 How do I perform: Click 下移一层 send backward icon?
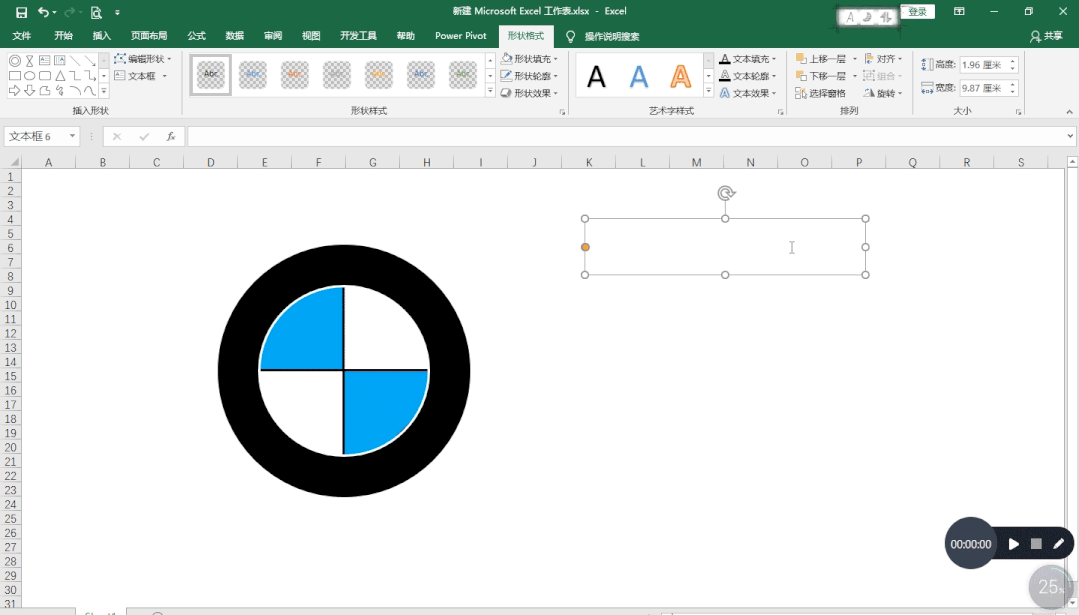pyautogui.click(x=801, y=76)
